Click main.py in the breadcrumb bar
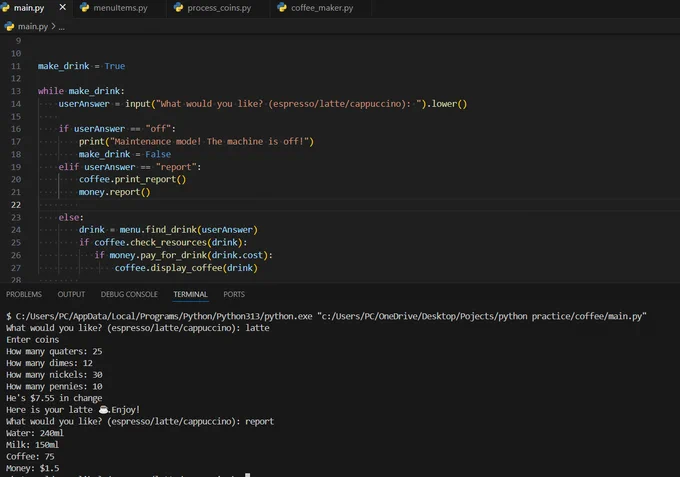Image resolution: width=680 pixels, height=477 pixels. [33, 26]
